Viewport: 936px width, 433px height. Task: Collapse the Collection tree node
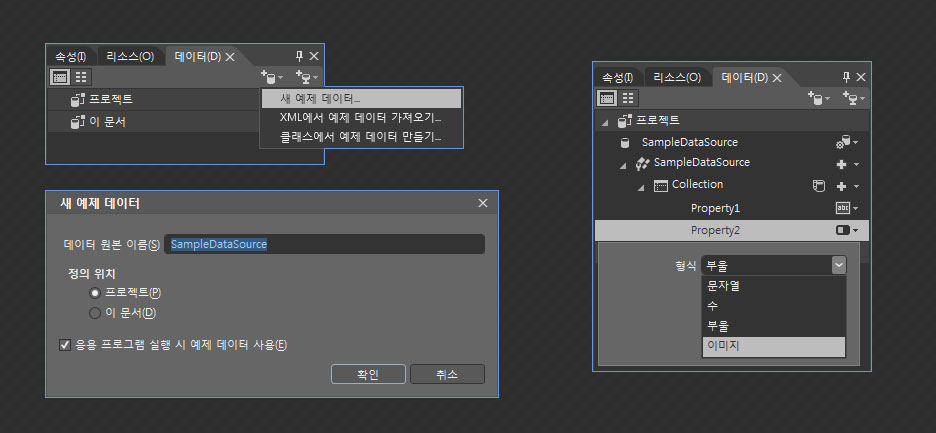(x=641, y=188)
